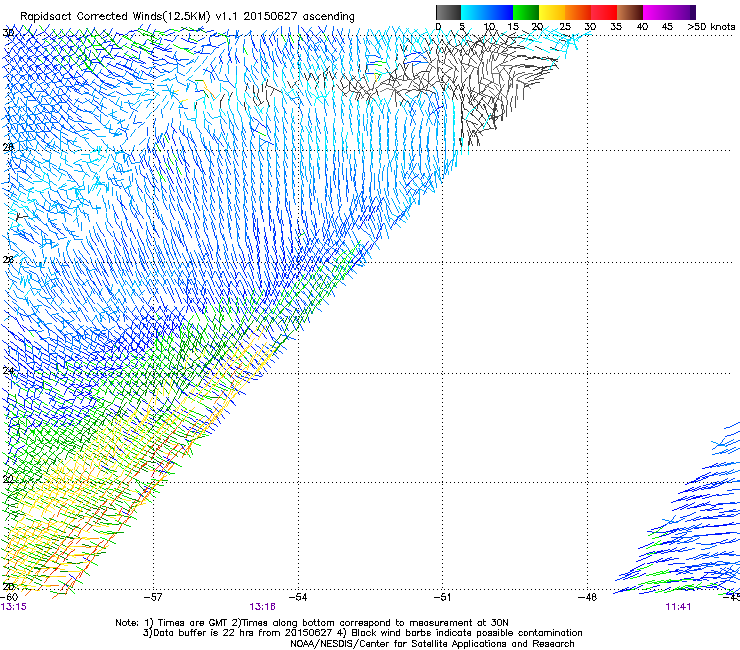Viewport: 740px width, 650px height.
Task: Click the longitude label '-48' on the bottom axis
Action: pos(588,597)
